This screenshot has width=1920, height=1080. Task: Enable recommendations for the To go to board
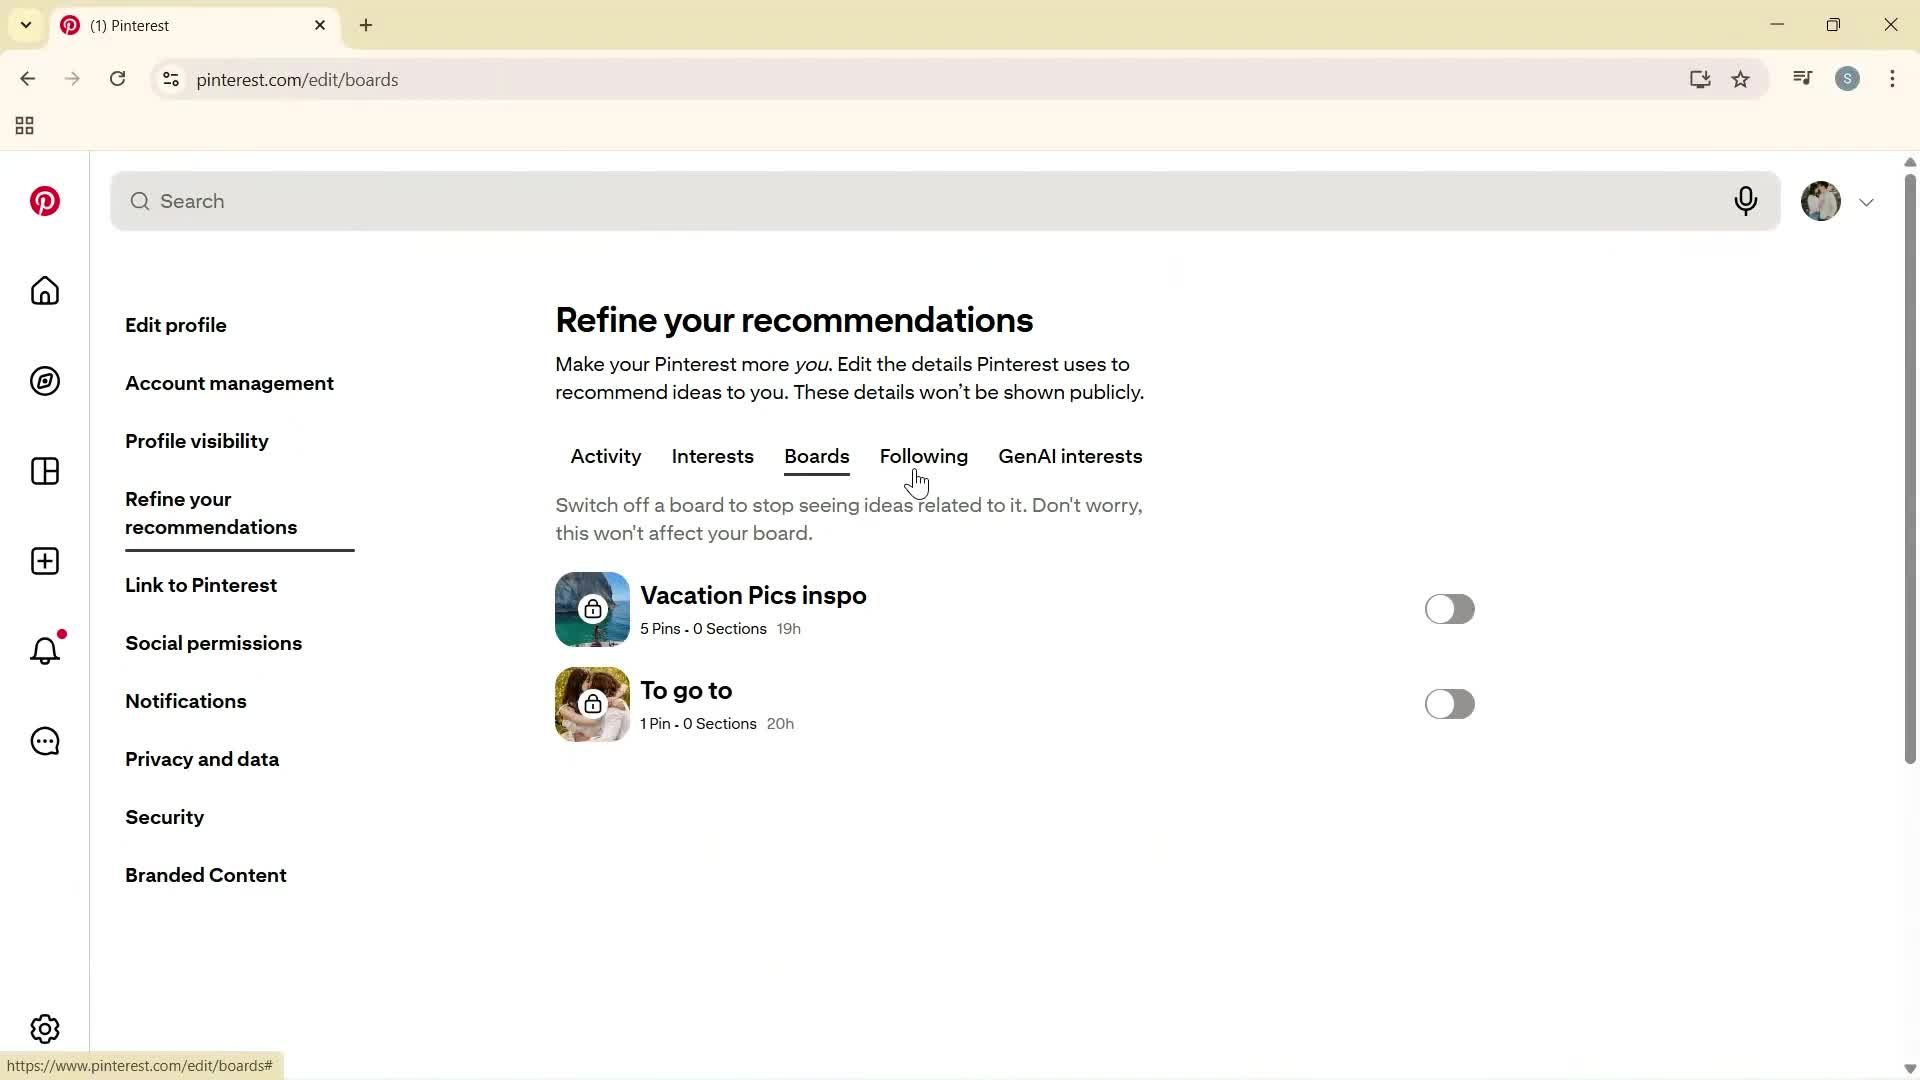pyautogui.click(x=1449, y=704)
